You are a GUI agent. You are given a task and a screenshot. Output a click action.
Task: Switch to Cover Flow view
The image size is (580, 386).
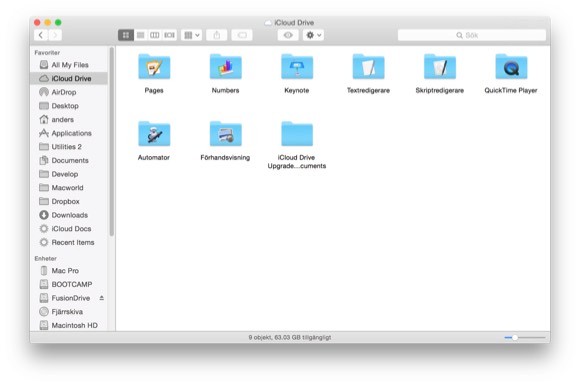pos(169,35)
